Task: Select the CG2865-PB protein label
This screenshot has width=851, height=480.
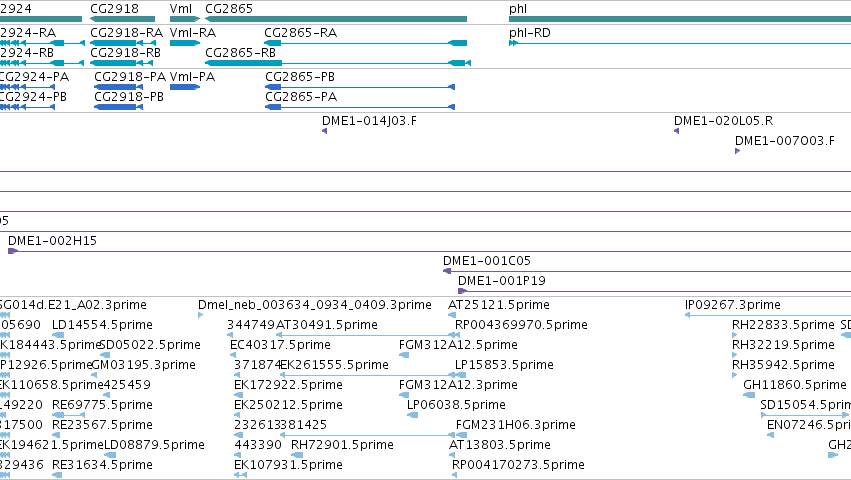Action: pos(300,77)
